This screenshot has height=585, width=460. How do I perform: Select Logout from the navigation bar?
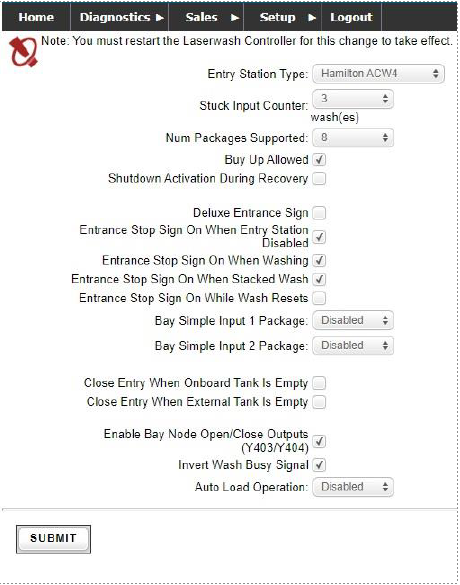pyautogui.click(x=351, y=17)
